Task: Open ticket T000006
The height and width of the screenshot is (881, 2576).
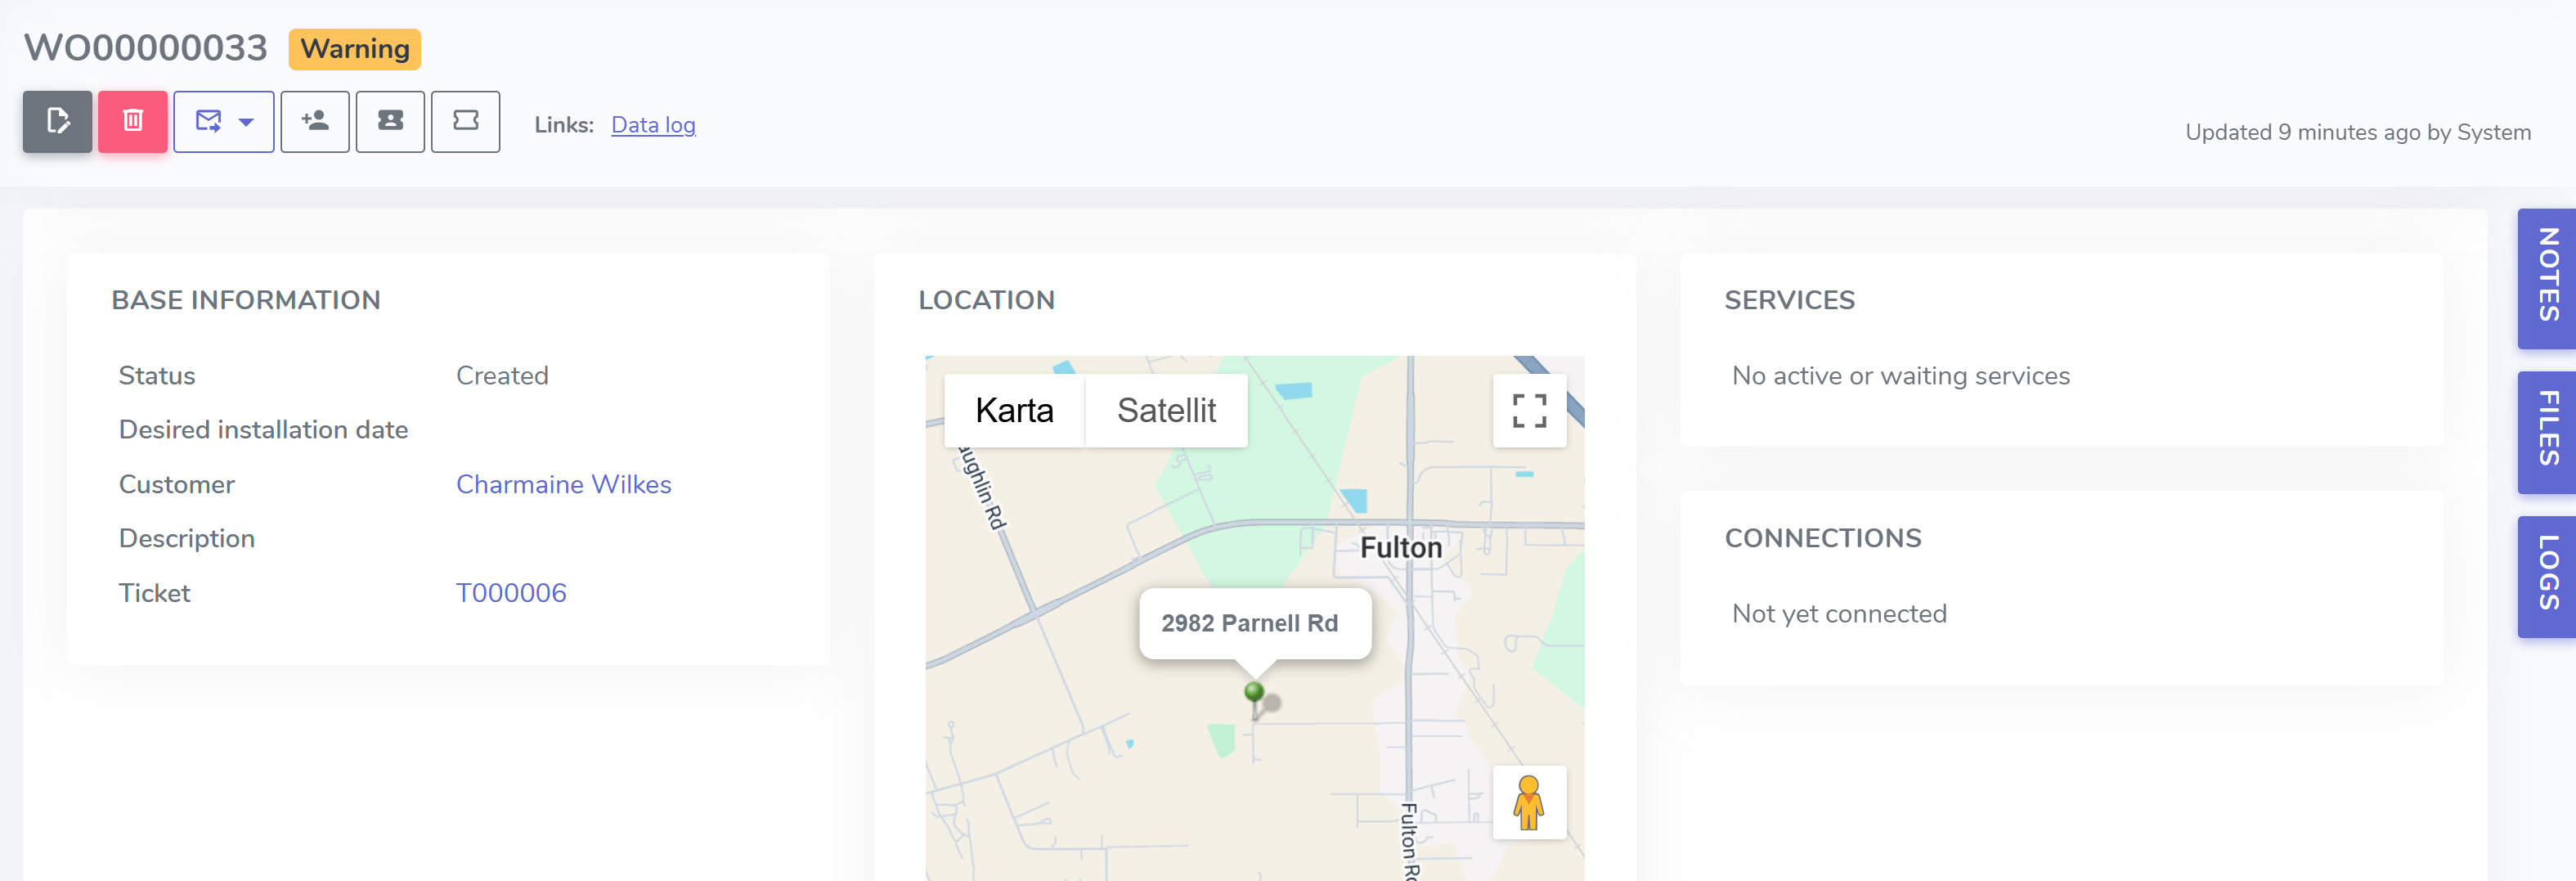Action: tap(511, 593)
